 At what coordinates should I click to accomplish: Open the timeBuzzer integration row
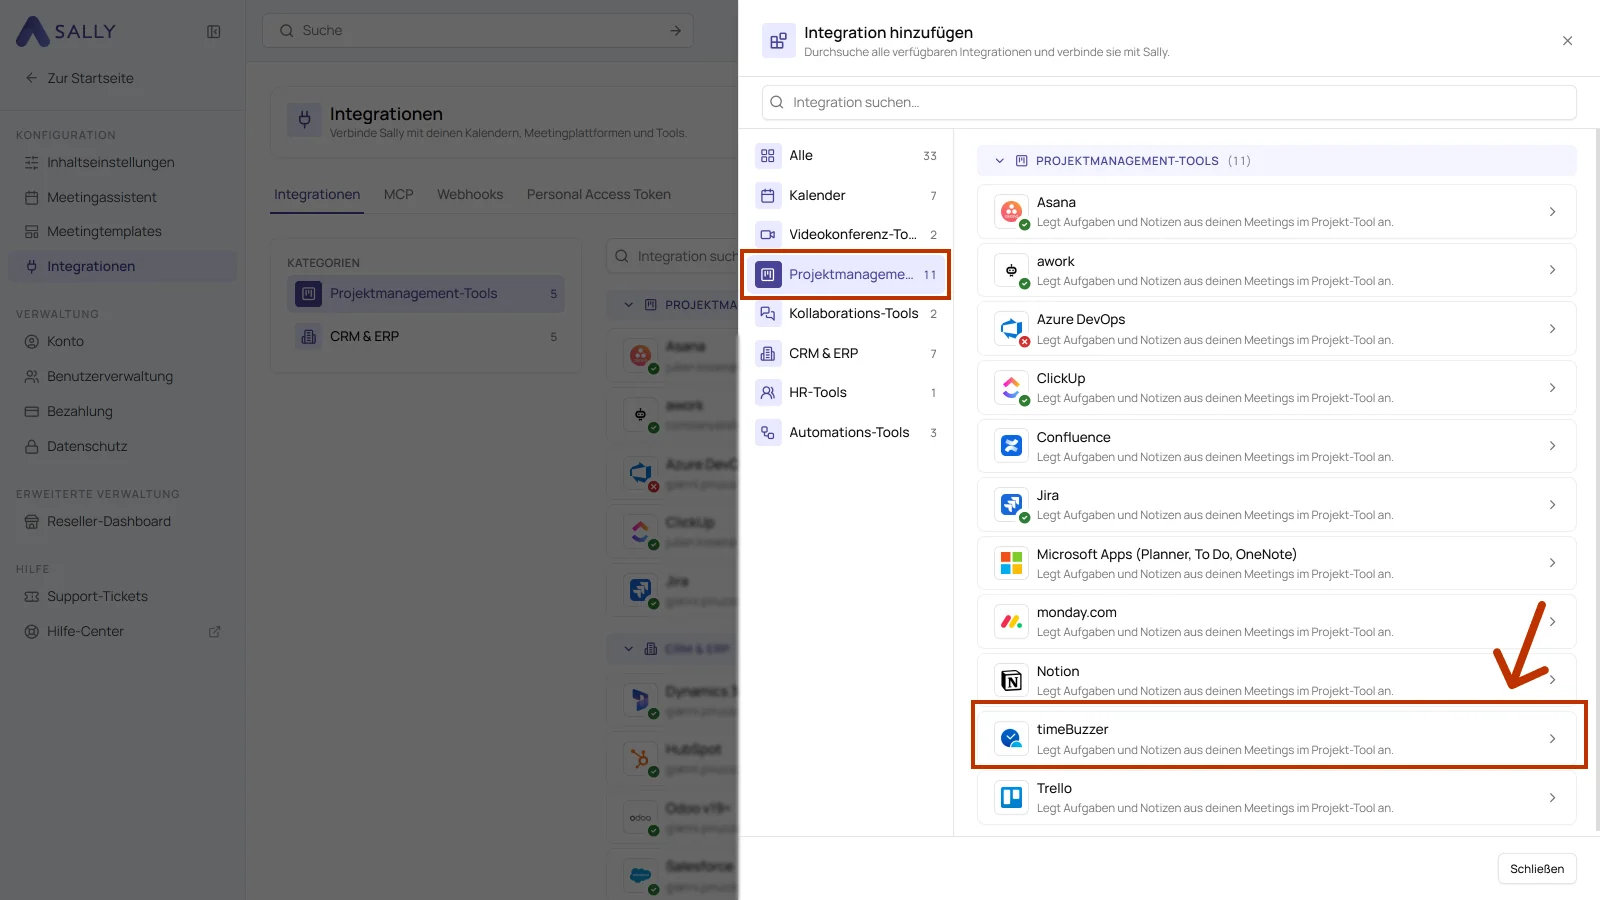(x=1277, y=739)
